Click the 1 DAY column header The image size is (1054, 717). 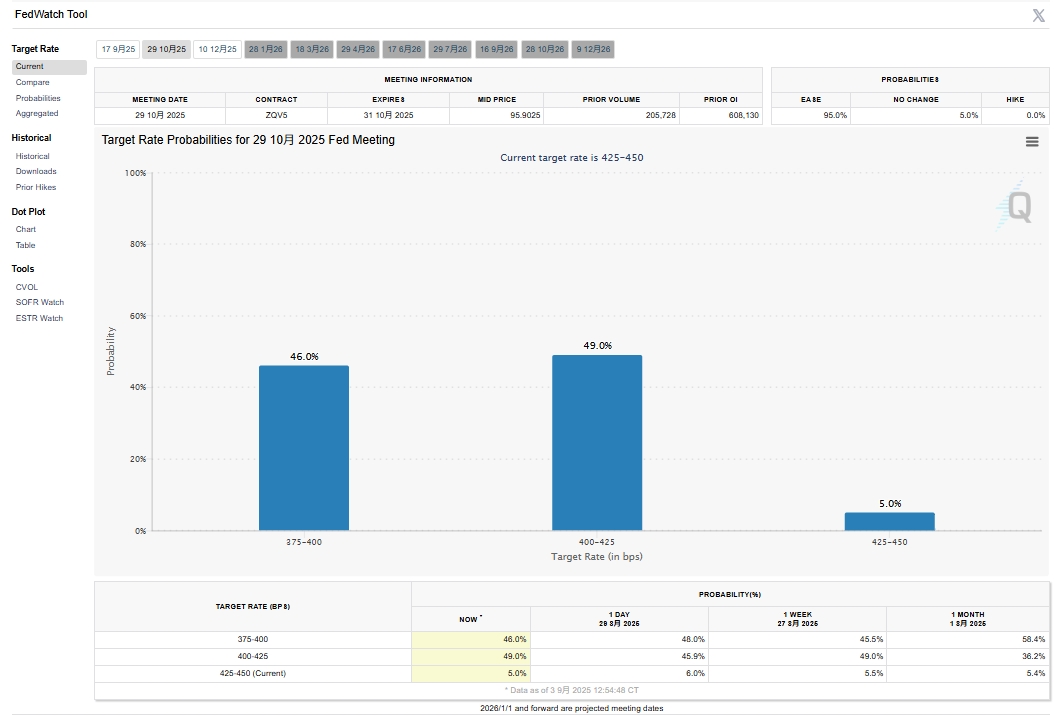coord(619,619)
